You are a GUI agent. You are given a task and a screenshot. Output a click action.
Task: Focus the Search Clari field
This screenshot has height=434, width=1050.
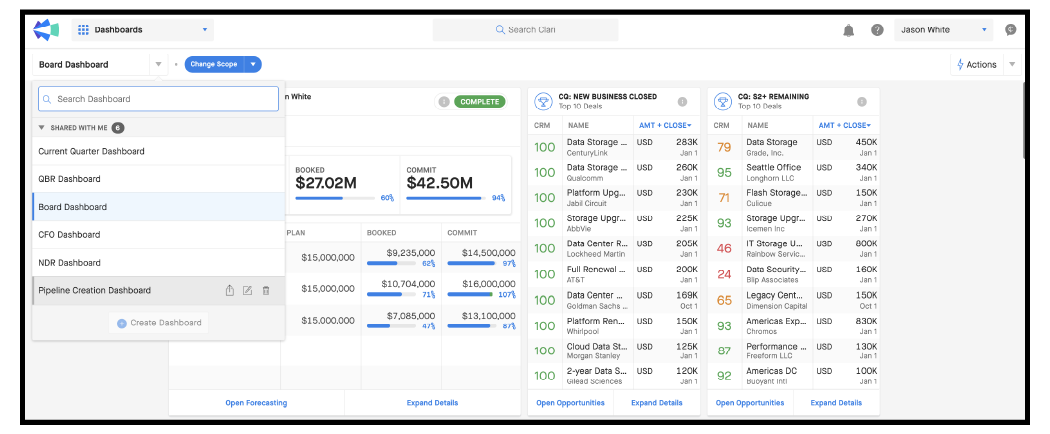click(525, 29)
